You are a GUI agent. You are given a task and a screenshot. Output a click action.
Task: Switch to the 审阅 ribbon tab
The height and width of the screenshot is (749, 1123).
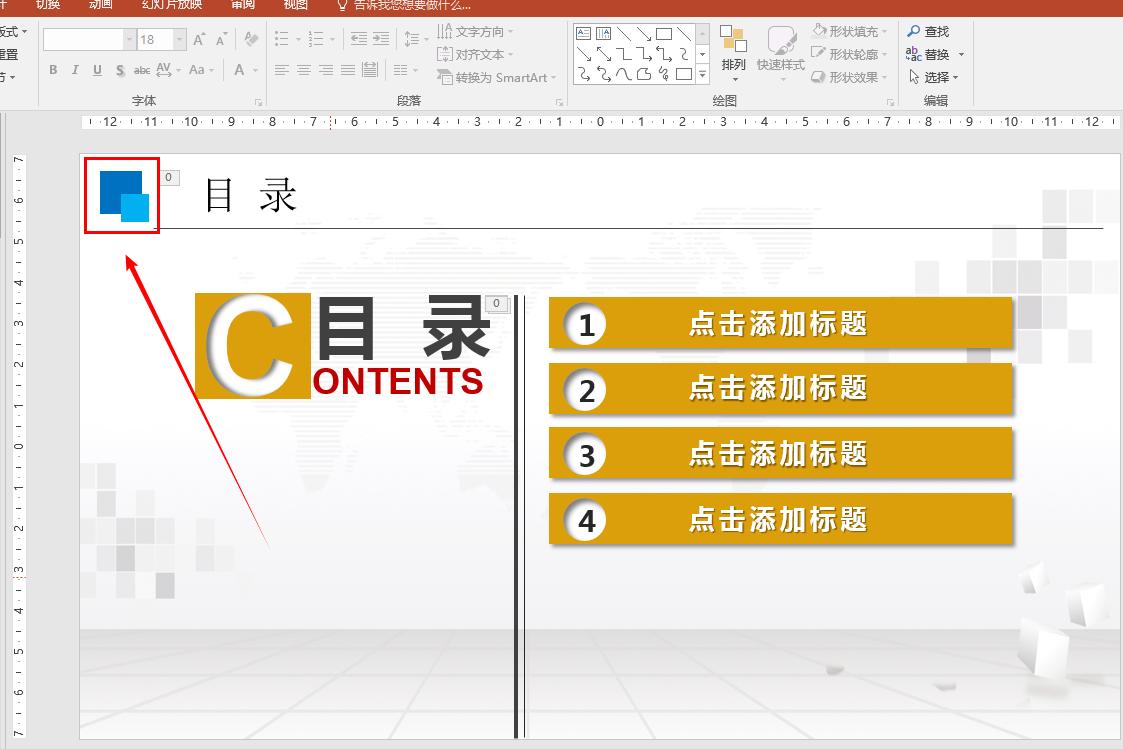(x=239, y=5)
